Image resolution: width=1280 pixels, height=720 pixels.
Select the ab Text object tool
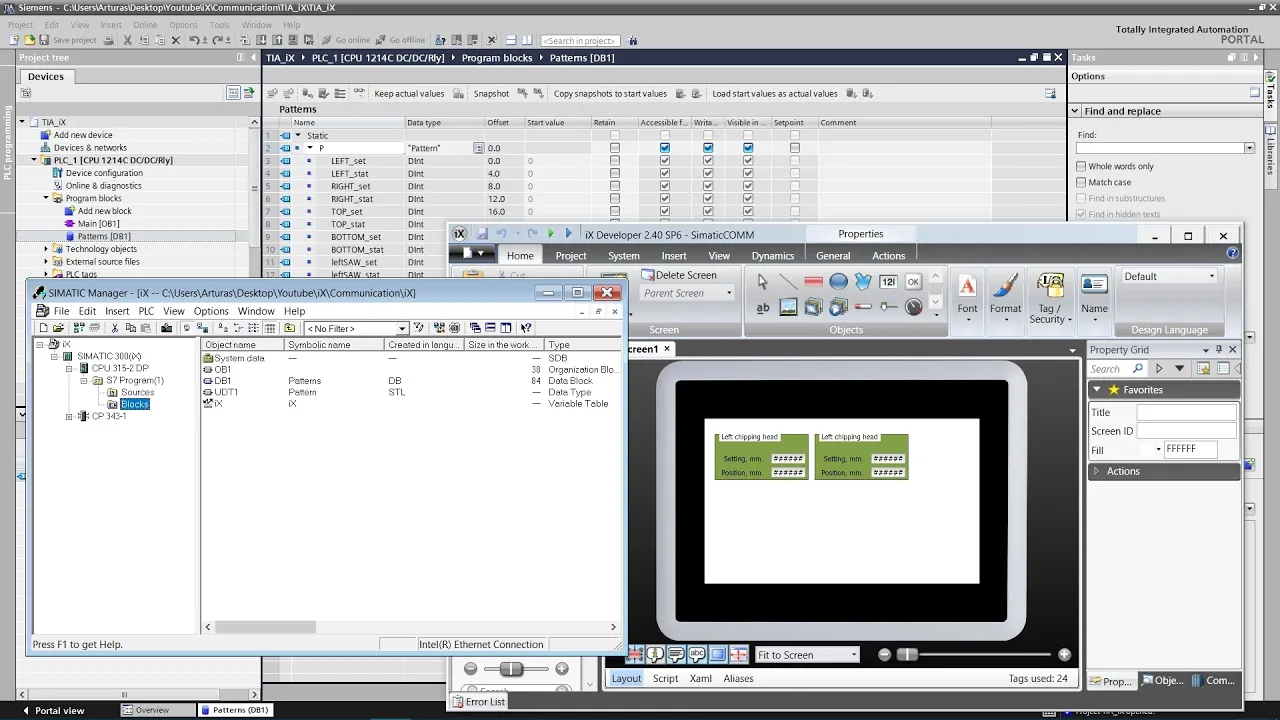tap(763, 308)
